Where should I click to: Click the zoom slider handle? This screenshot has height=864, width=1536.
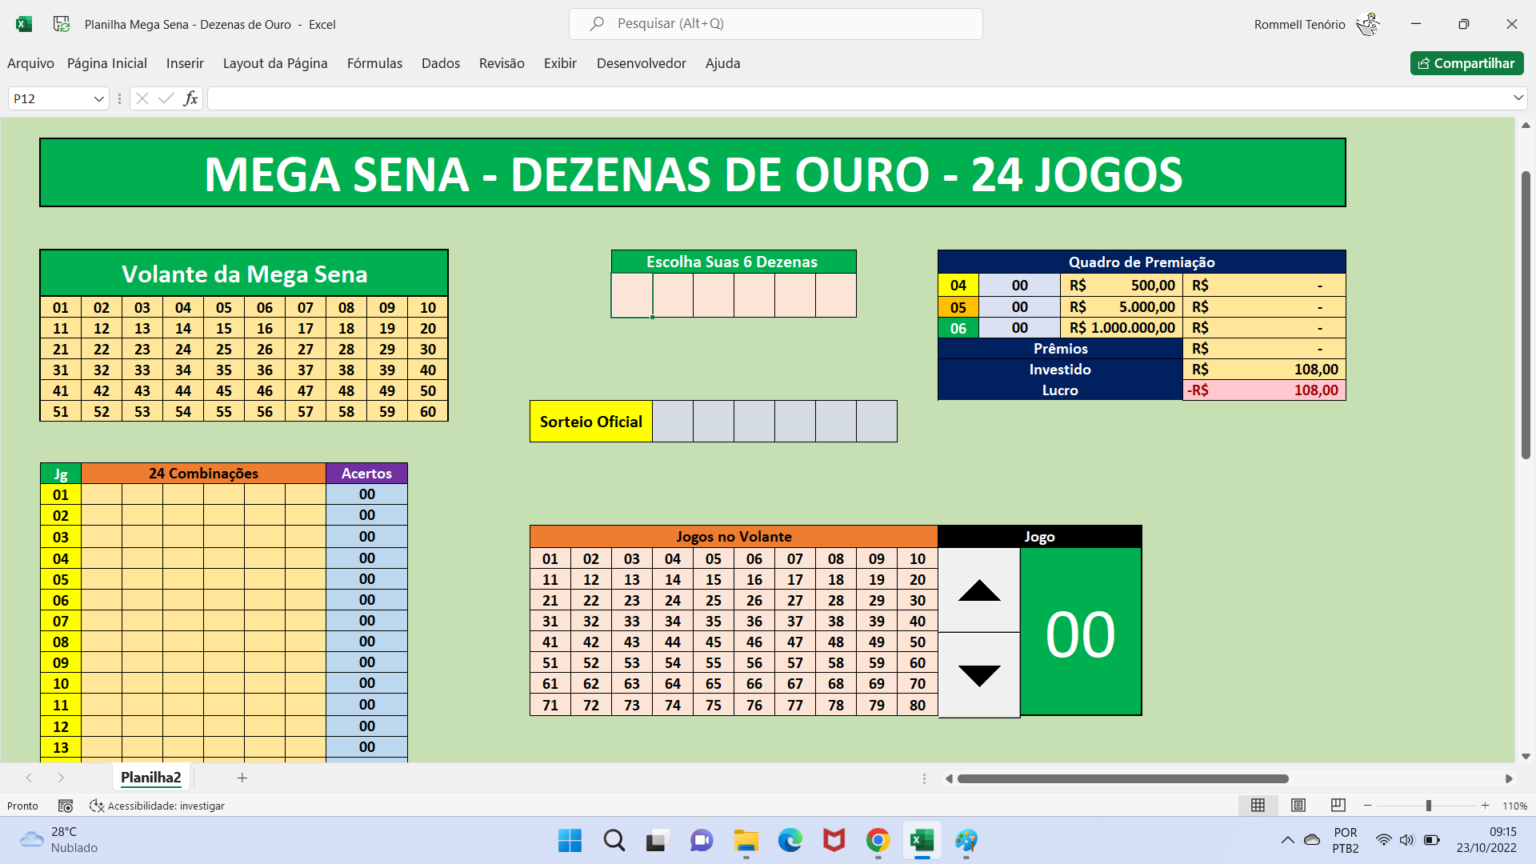tap(1428, 805)
